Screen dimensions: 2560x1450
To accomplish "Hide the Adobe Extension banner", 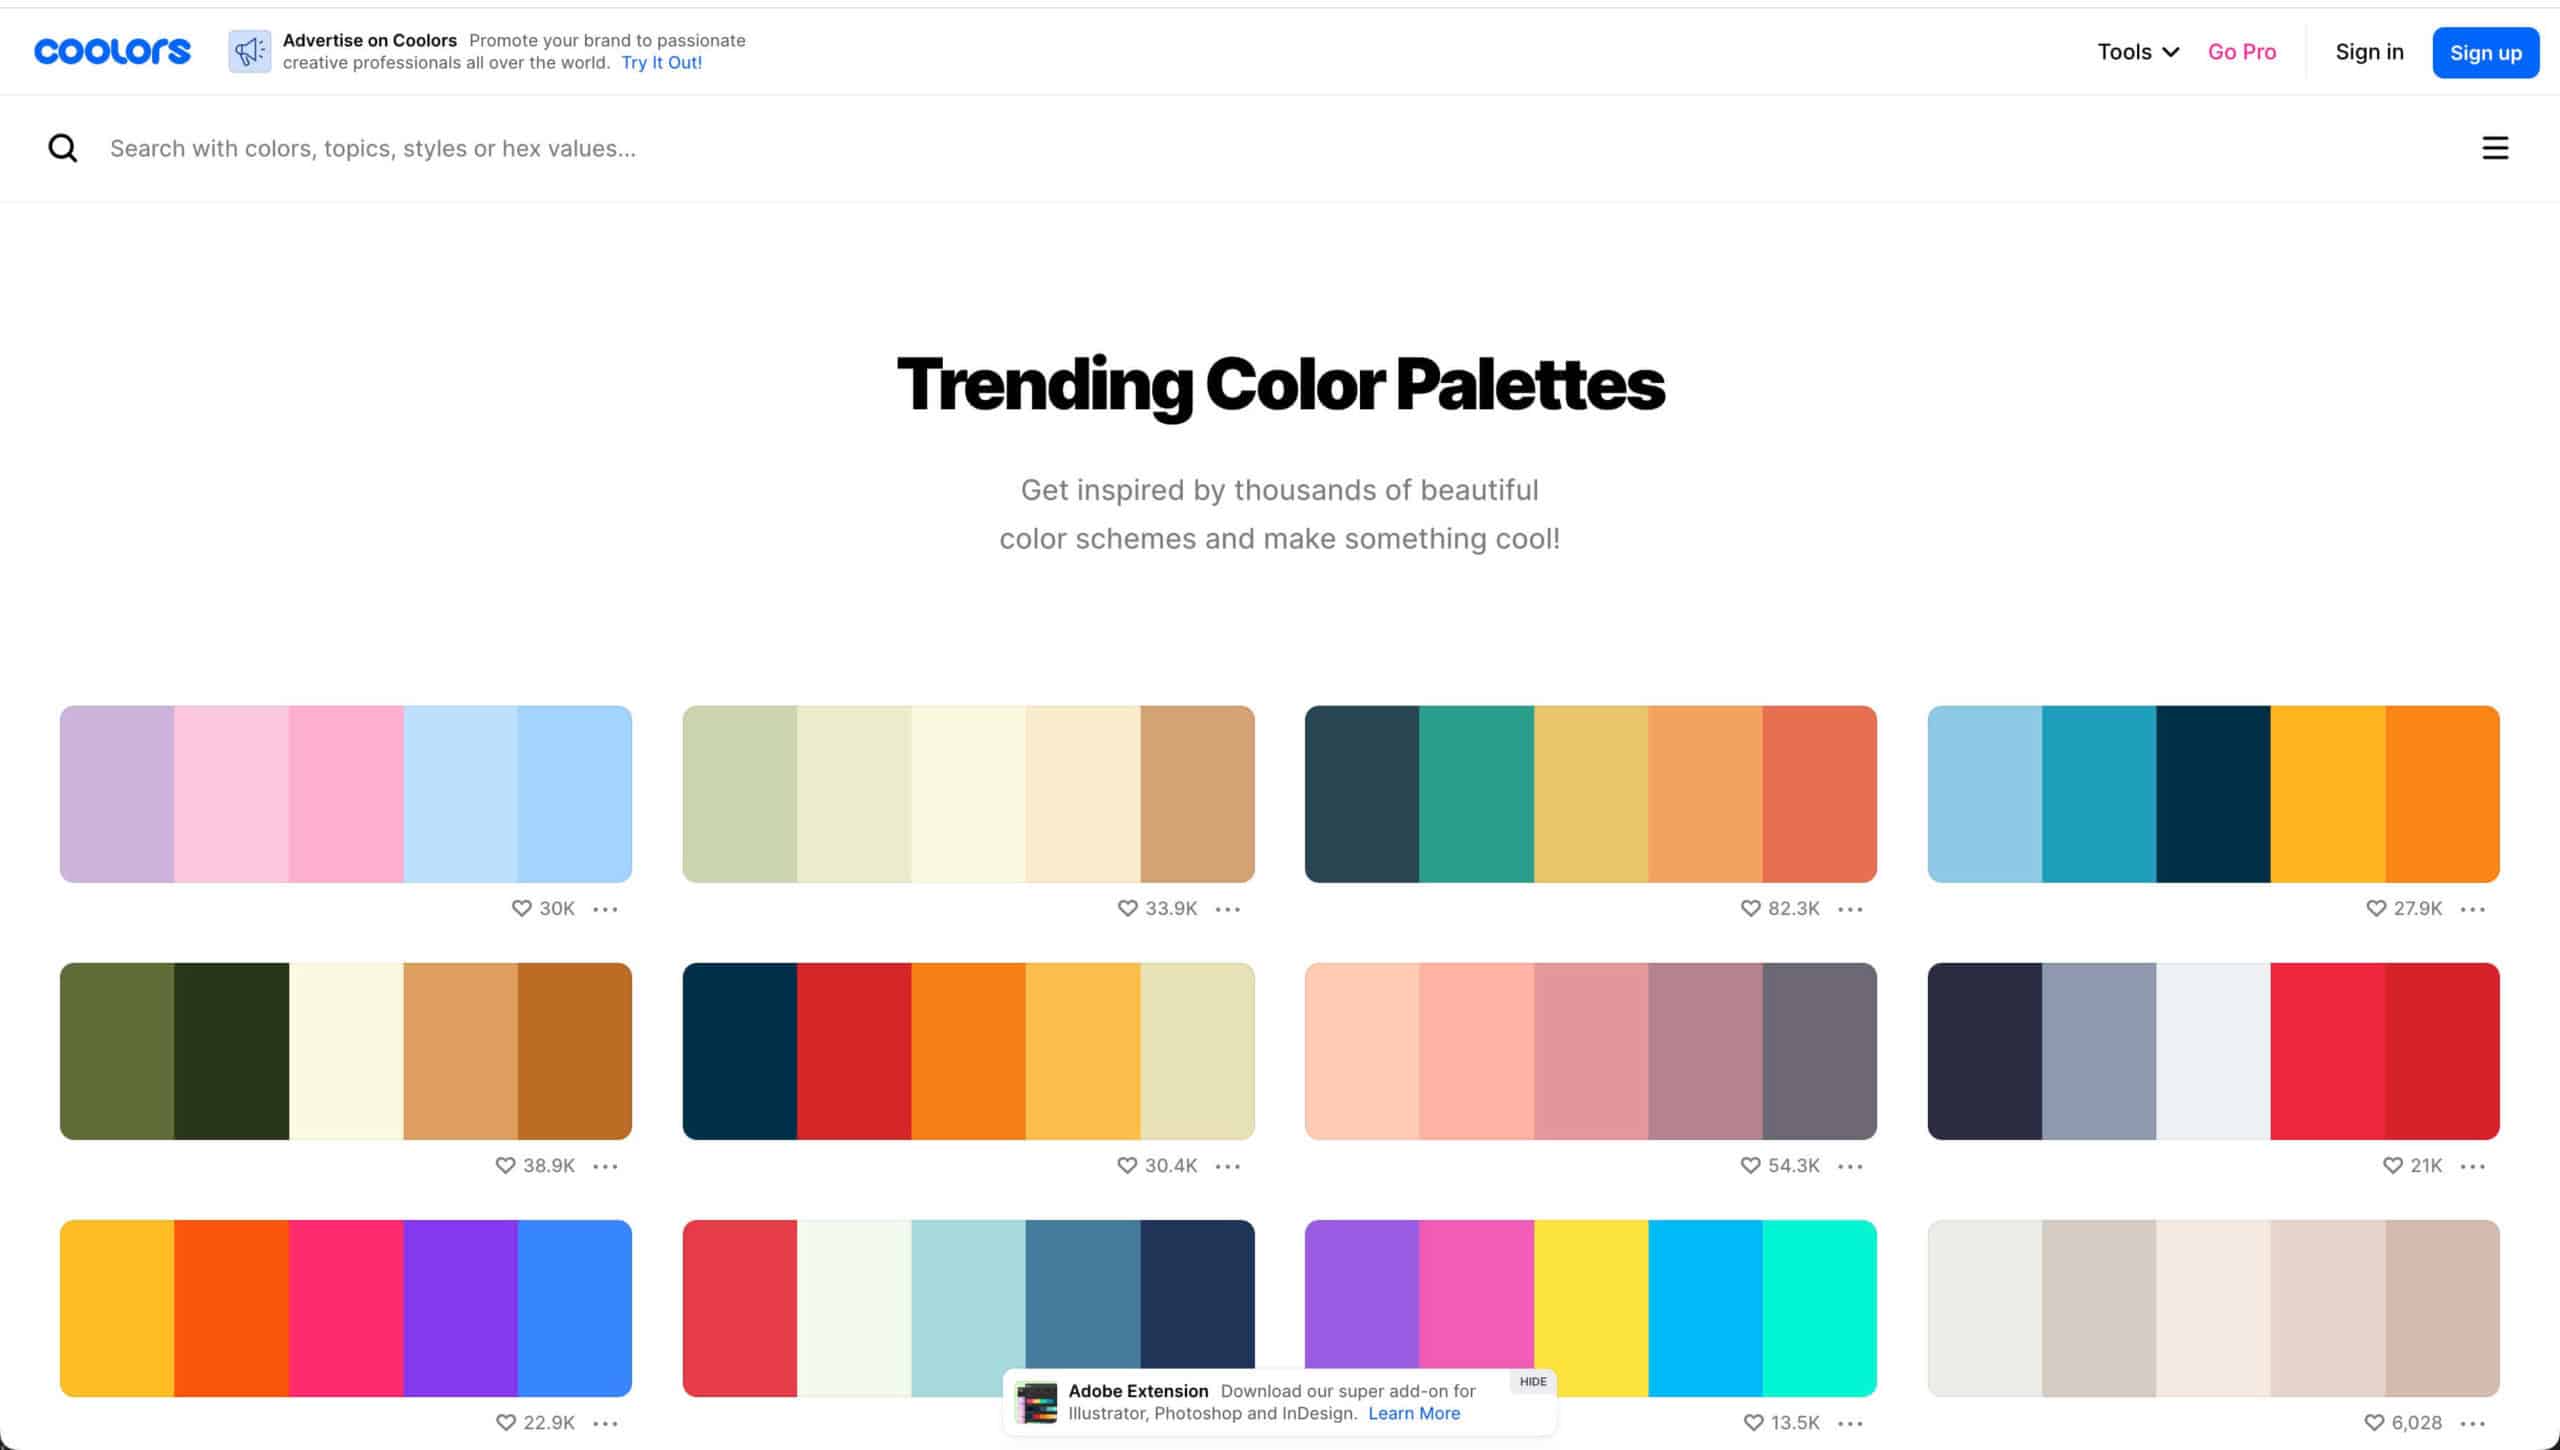I will 1532,1381.
